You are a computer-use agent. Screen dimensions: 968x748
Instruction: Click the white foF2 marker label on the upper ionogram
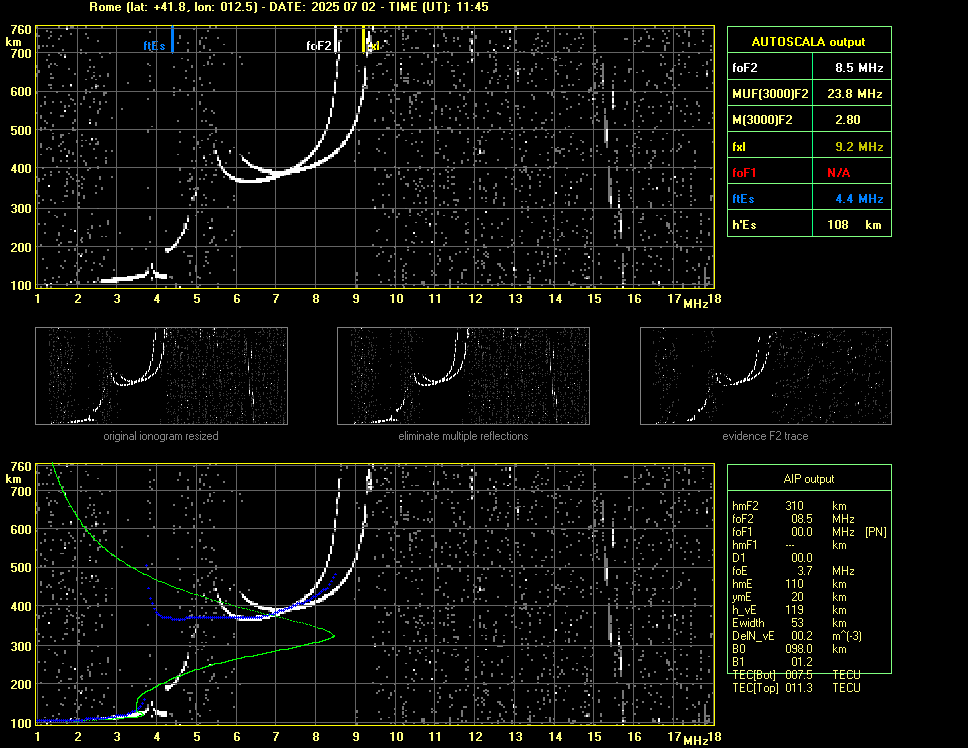319,46
